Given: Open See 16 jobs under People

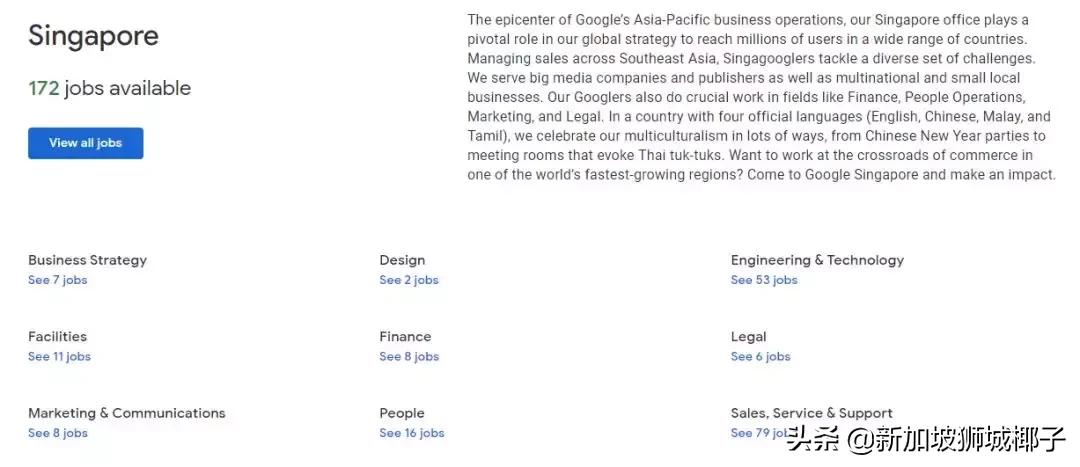Looking at the screenshot, I should coord(412,433).
